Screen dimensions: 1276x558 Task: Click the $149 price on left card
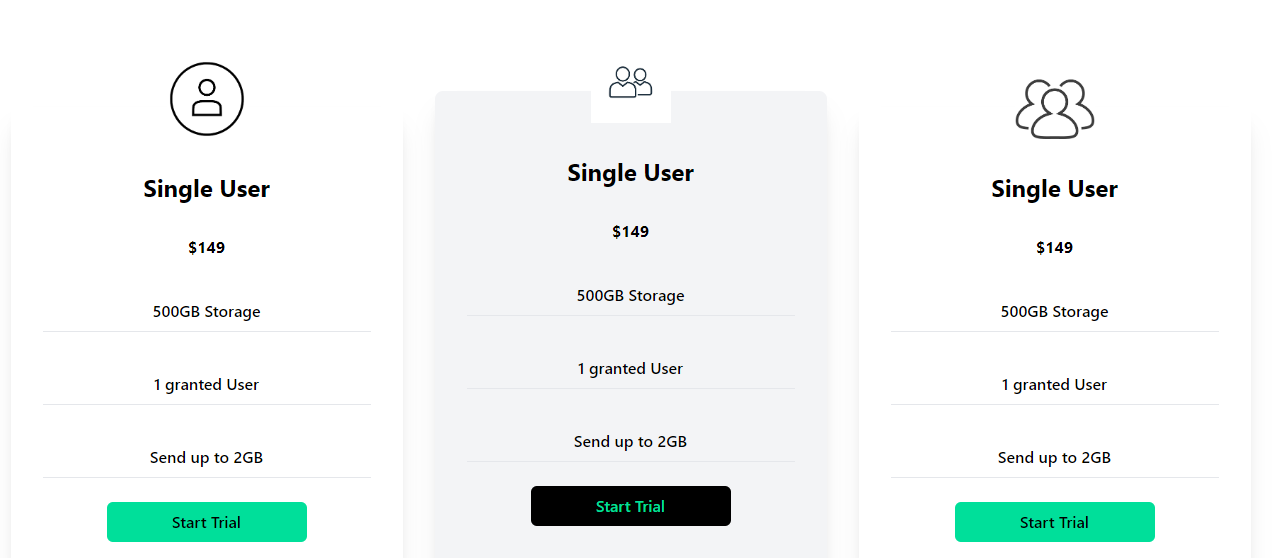207,248
